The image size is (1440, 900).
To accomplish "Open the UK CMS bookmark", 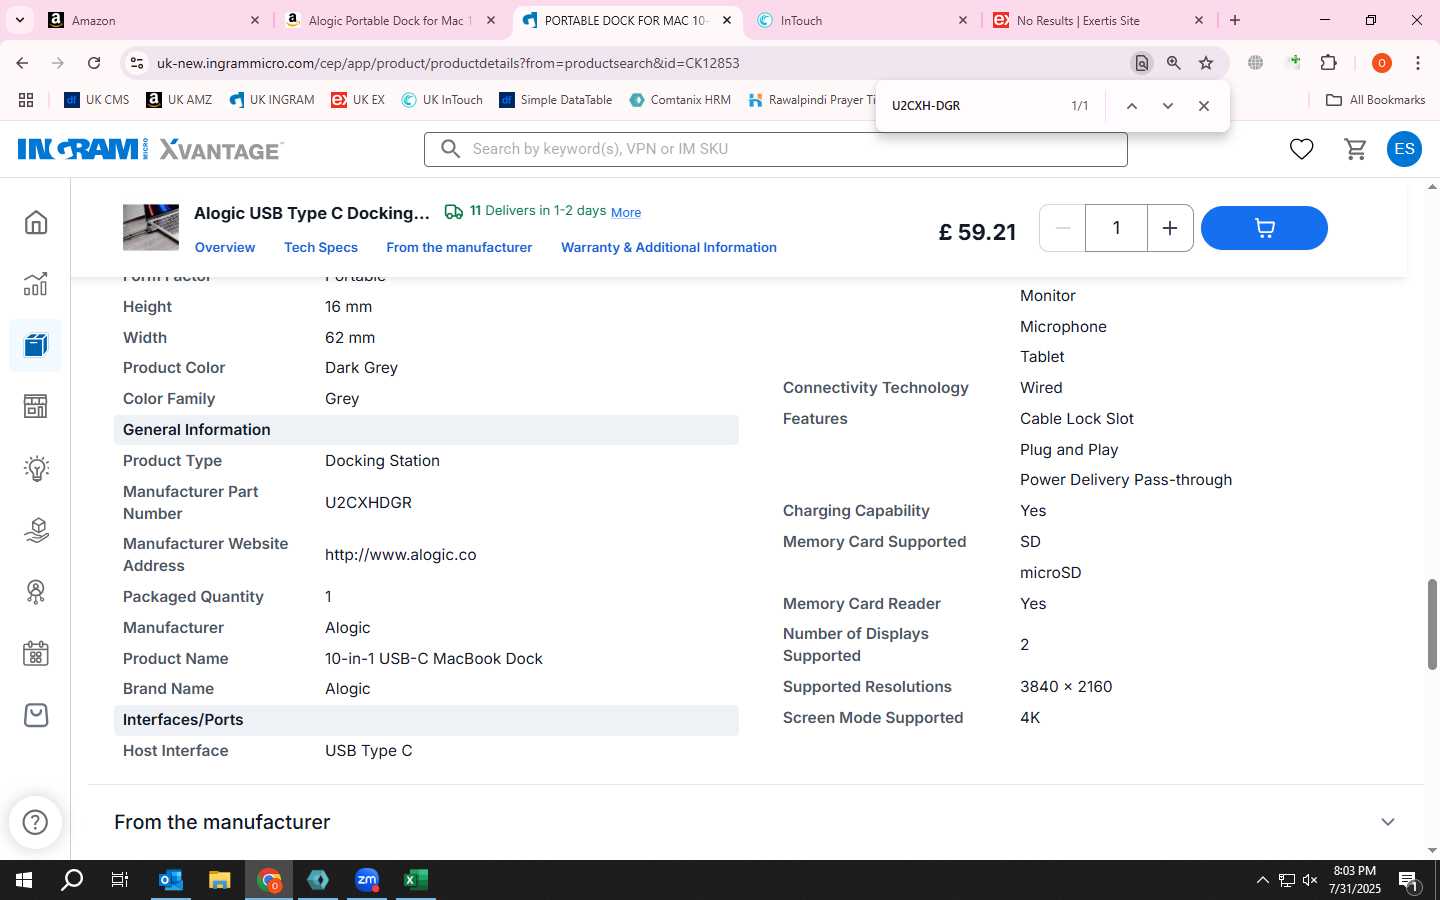I will click(97, 100).
